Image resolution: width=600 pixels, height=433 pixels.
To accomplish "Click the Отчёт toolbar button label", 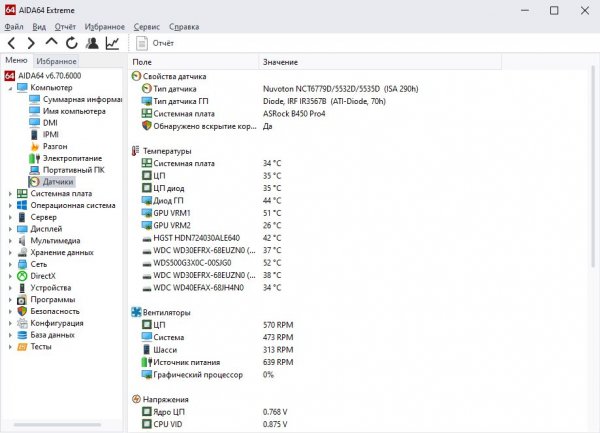I will (x=163, y=43).
